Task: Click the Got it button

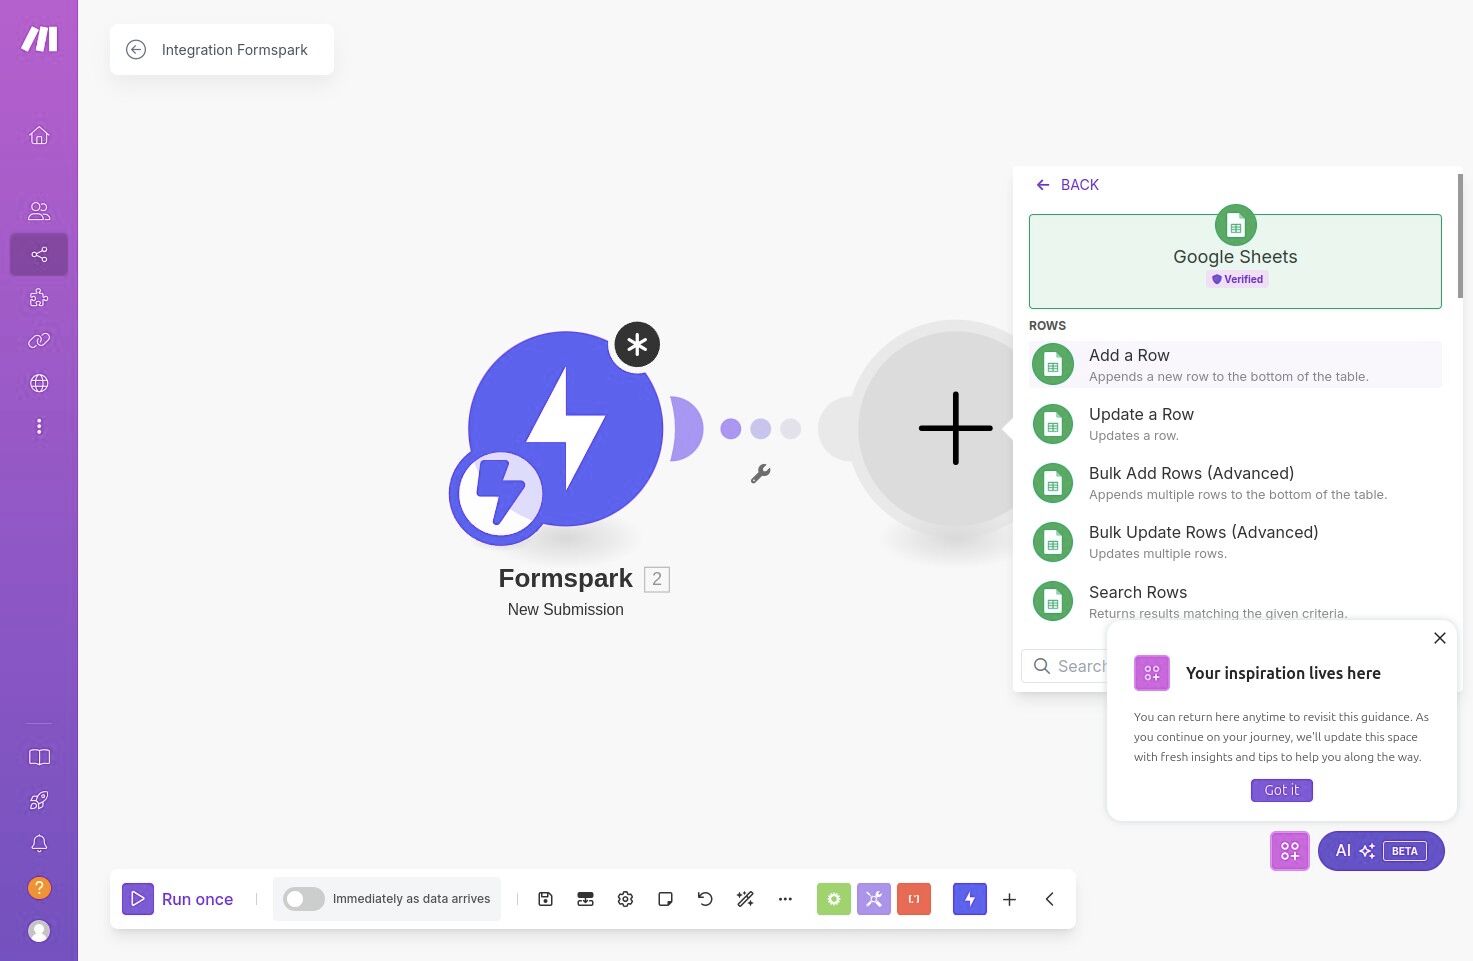Action: 1282,790
